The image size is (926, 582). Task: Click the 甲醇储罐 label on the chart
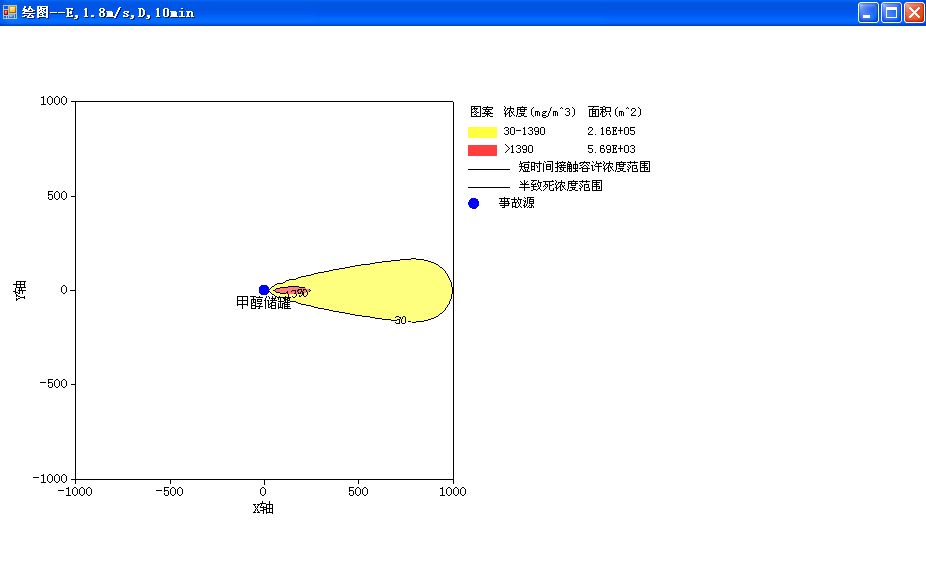coord(263,303)
